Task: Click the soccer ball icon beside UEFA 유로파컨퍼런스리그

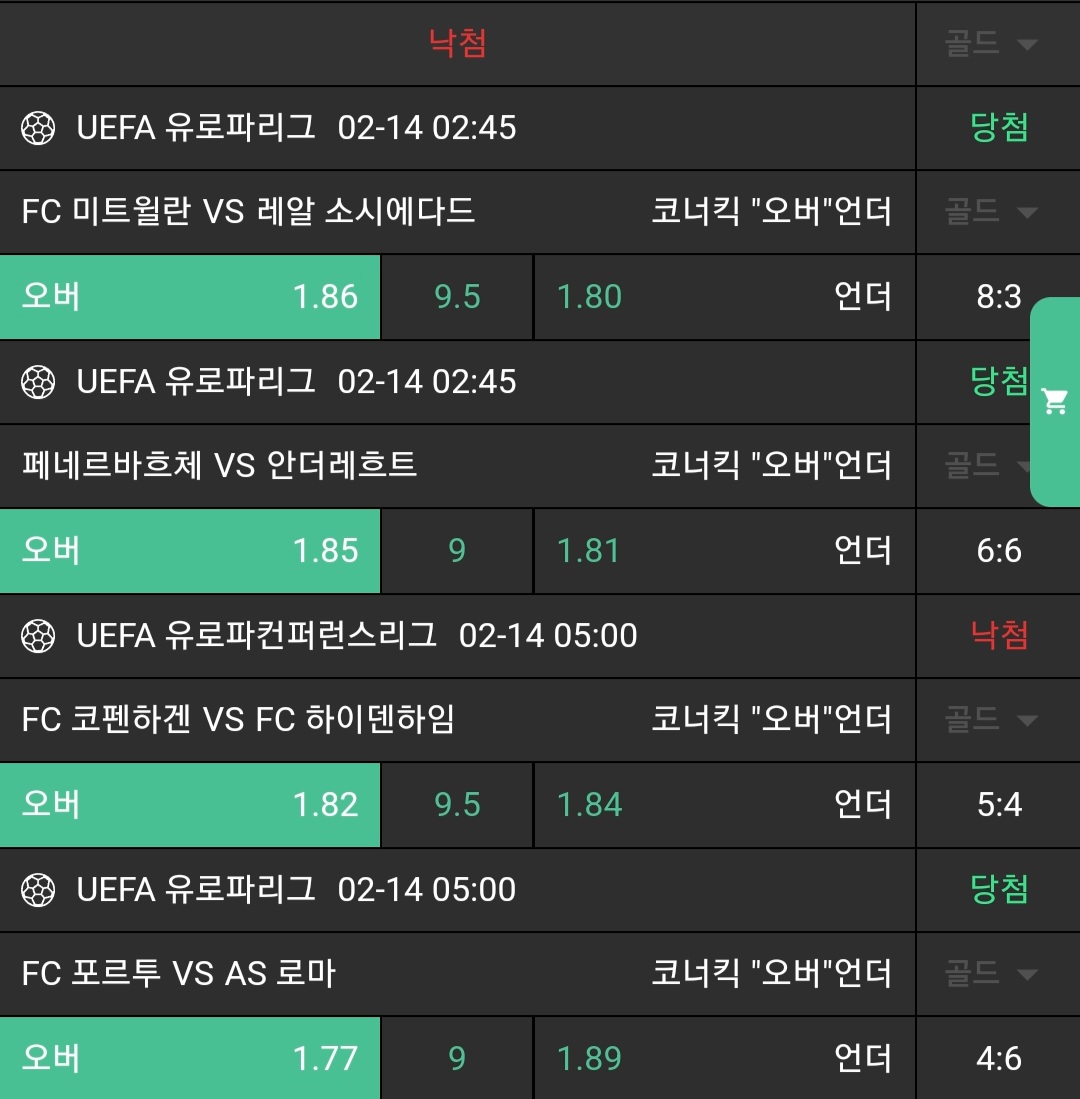Action: (38, 636)
